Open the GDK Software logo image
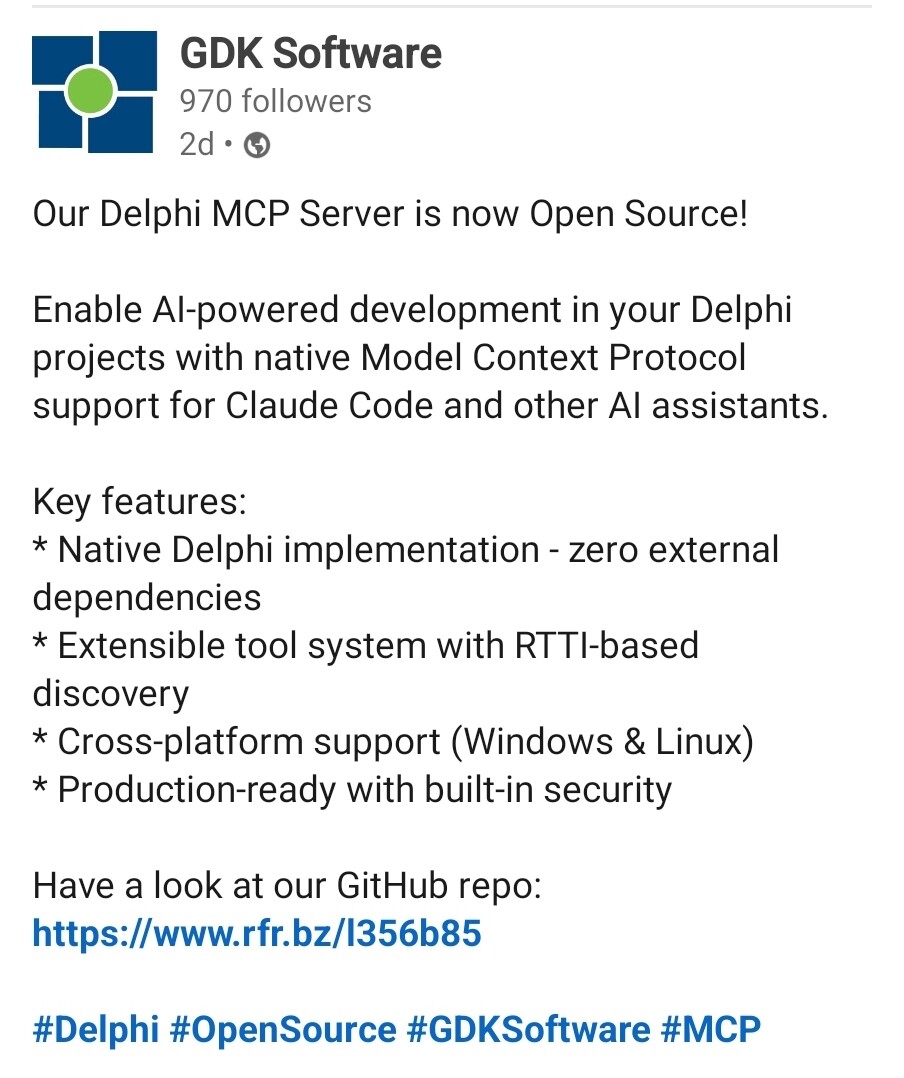This screenshot has height=1078, width=904. [94, 92]
